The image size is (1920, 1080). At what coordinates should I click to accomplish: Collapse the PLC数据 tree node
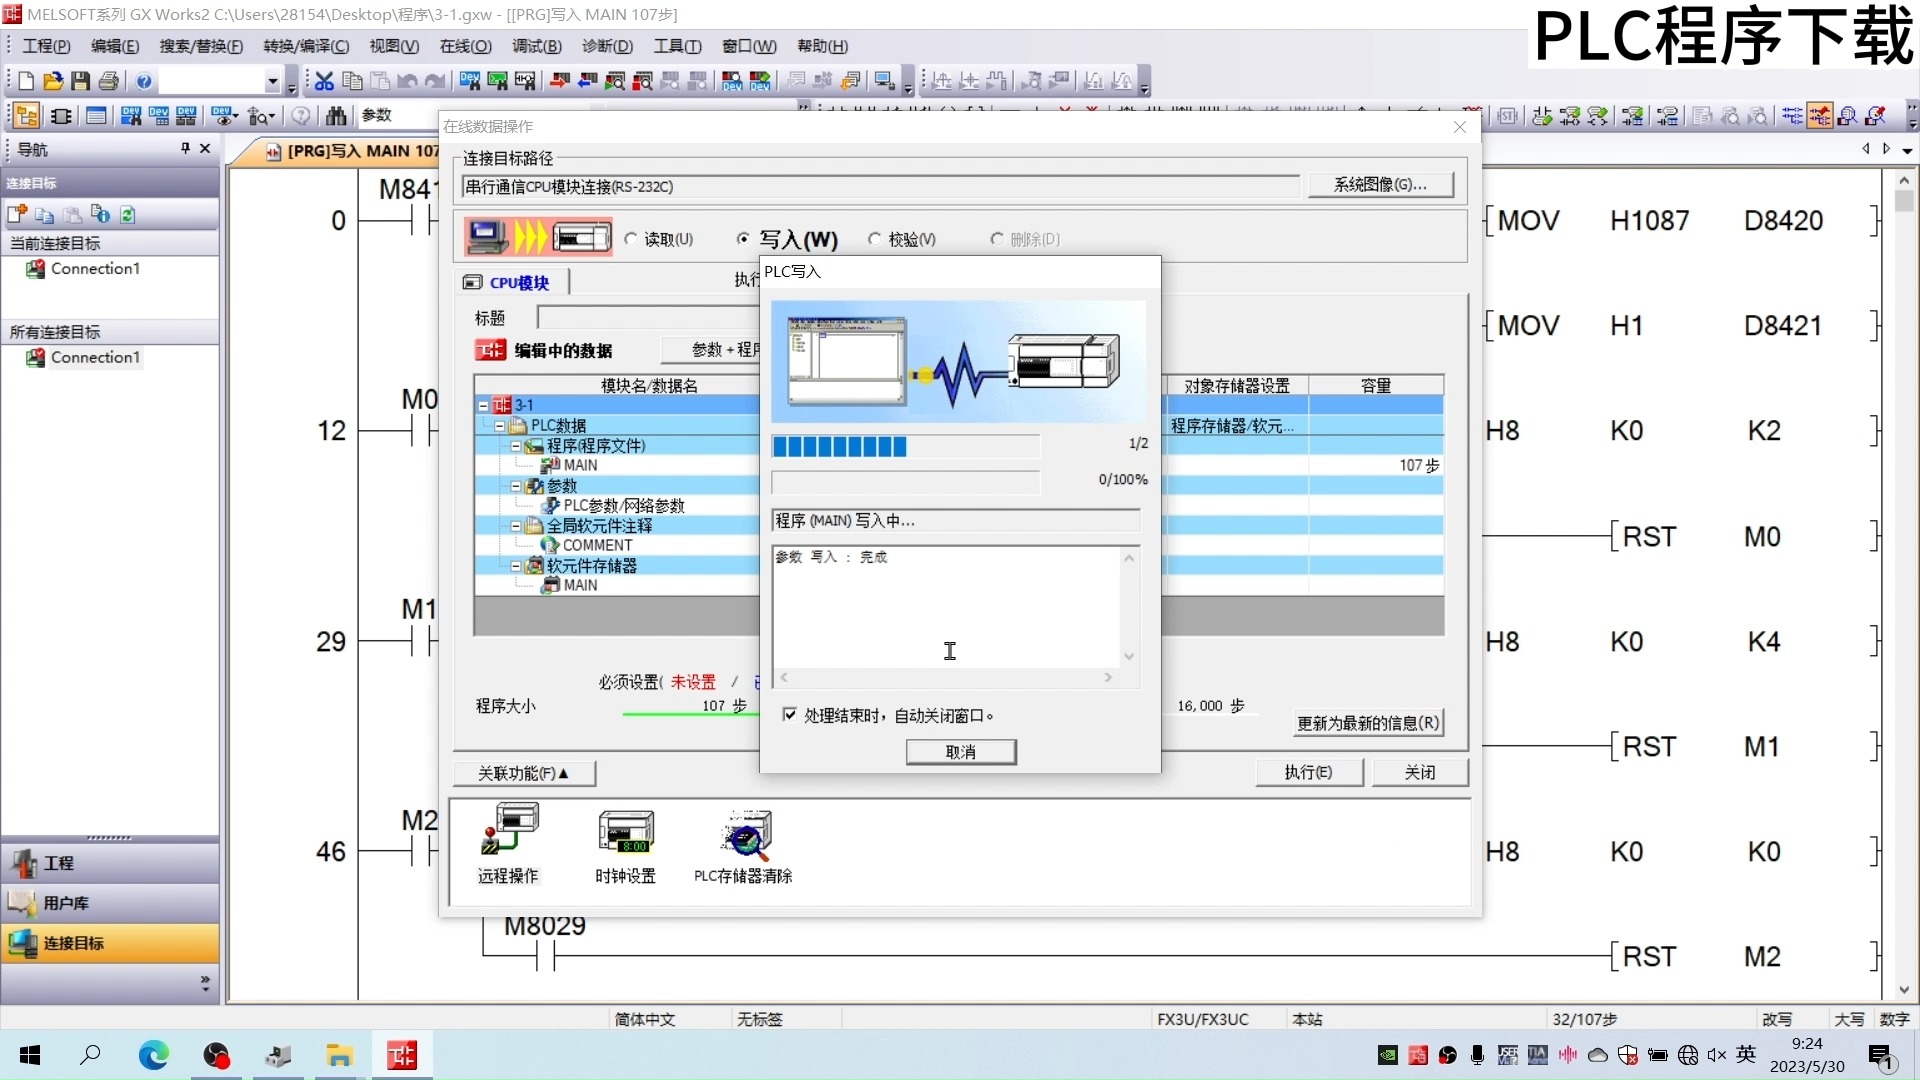pos(500,424)
